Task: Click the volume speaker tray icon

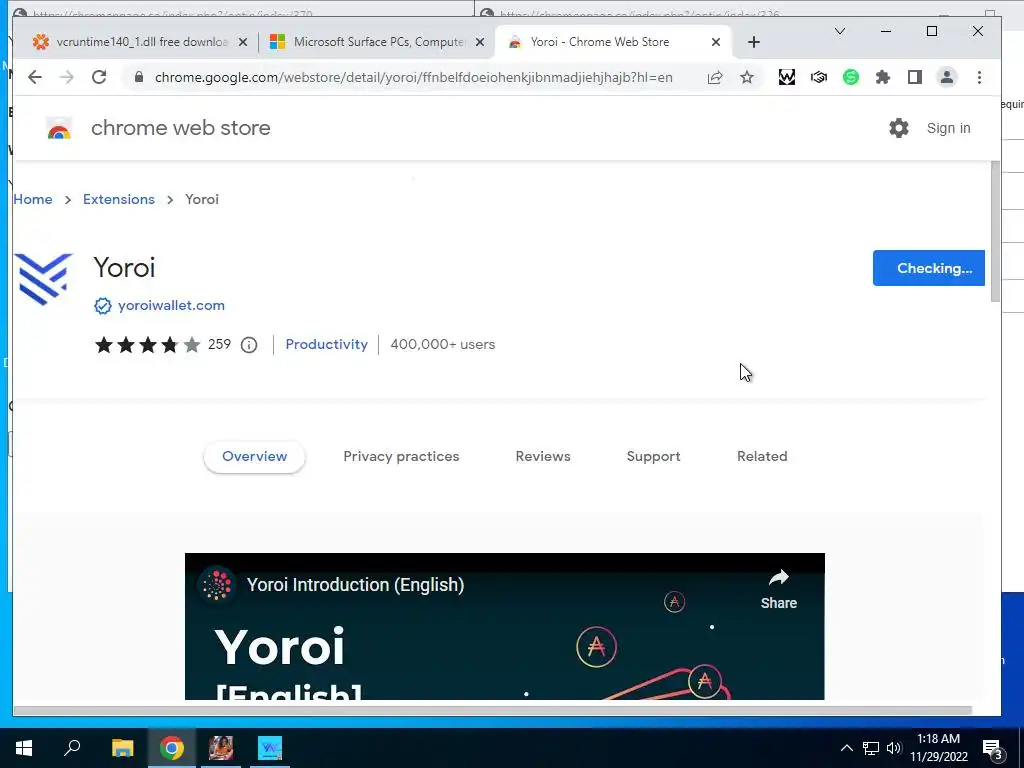Action: [893, 748]
